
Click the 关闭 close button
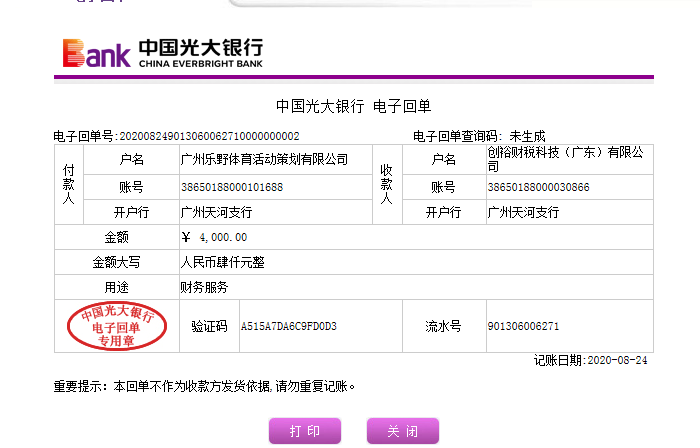click(403, 431)
